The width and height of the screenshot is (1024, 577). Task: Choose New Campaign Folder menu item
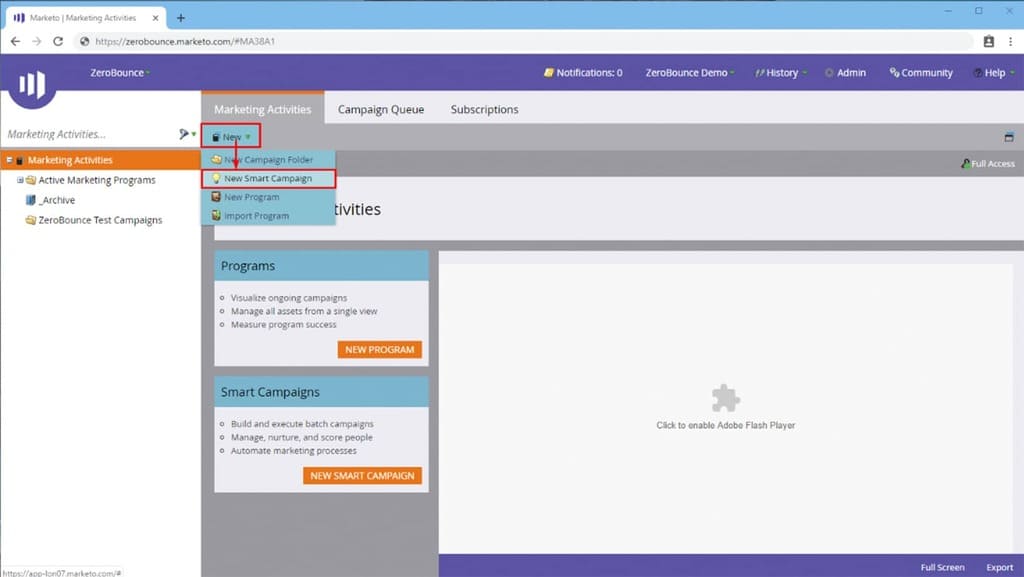pyautogui.click(x=268, y=159)
